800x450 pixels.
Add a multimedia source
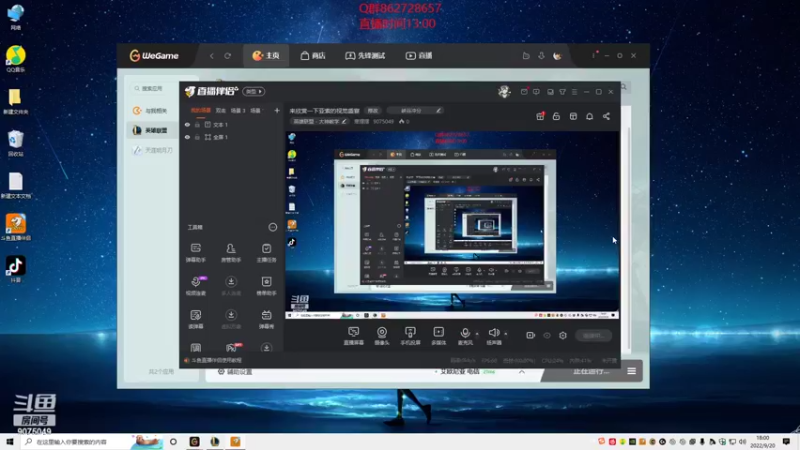click(438, 336)
